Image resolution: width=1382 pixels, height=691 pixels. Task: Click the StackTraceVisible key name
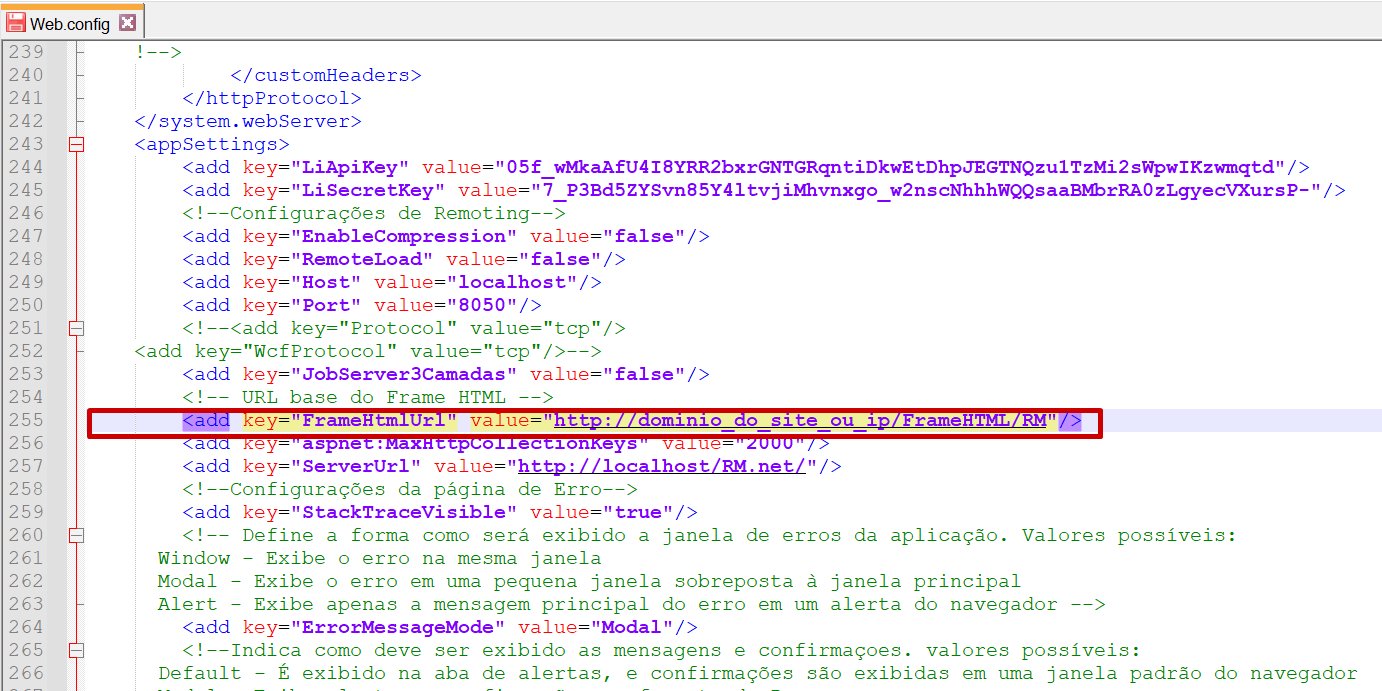coord(404,512)
